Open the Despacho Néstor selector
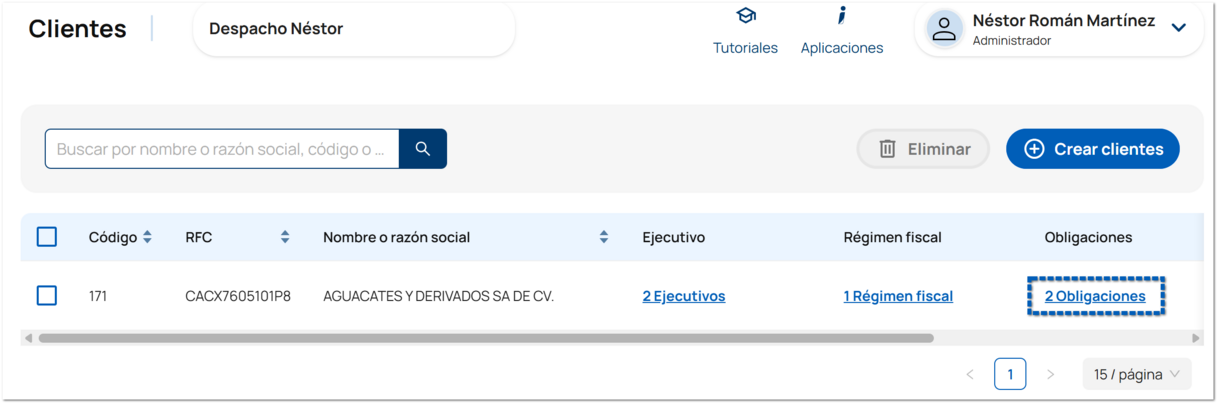The image size is (1218, 404). pos(353,29)
